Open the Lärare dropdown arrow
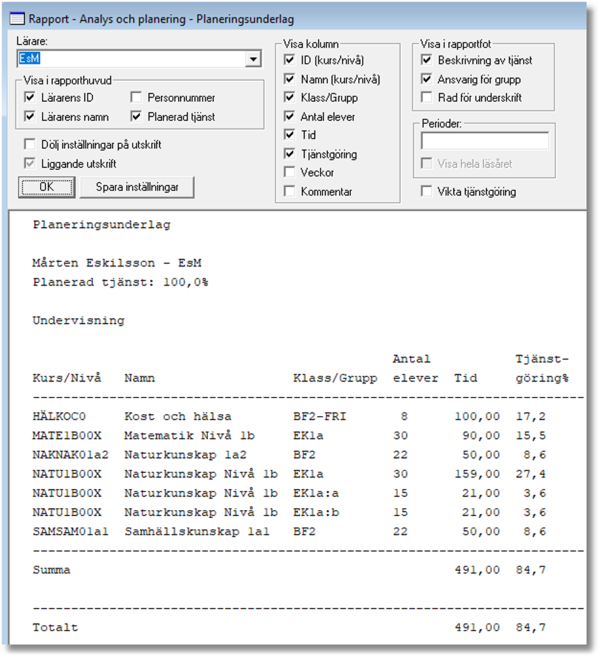600x658 pixels. point(252,60)
